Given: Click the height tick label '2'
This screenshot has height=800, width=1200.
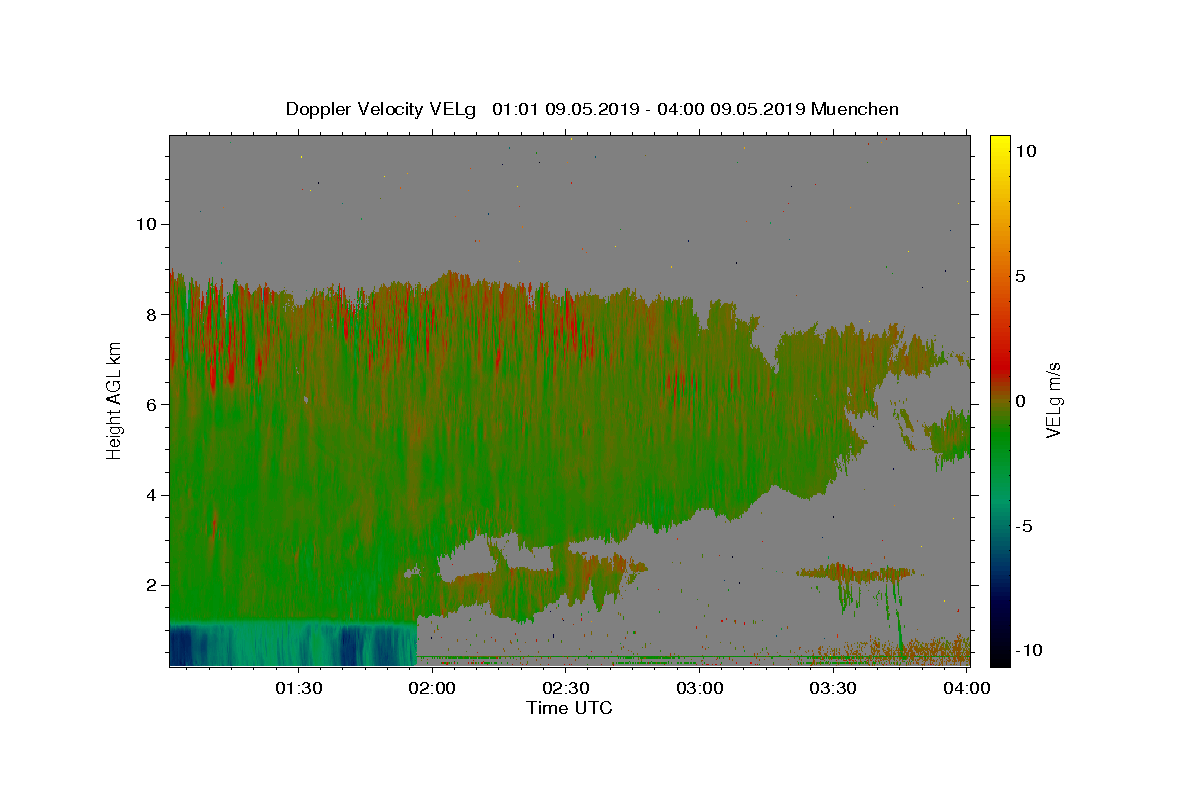Looking at the screenshot, I should point(152,585).
